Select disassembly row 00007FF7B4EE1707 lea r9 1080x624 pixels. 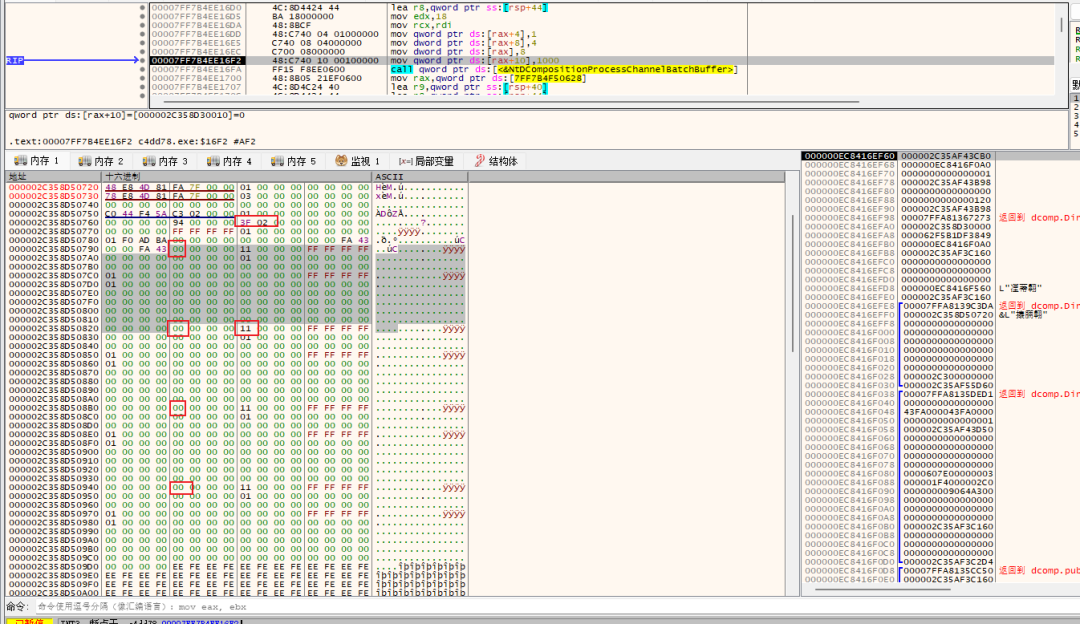601,87
